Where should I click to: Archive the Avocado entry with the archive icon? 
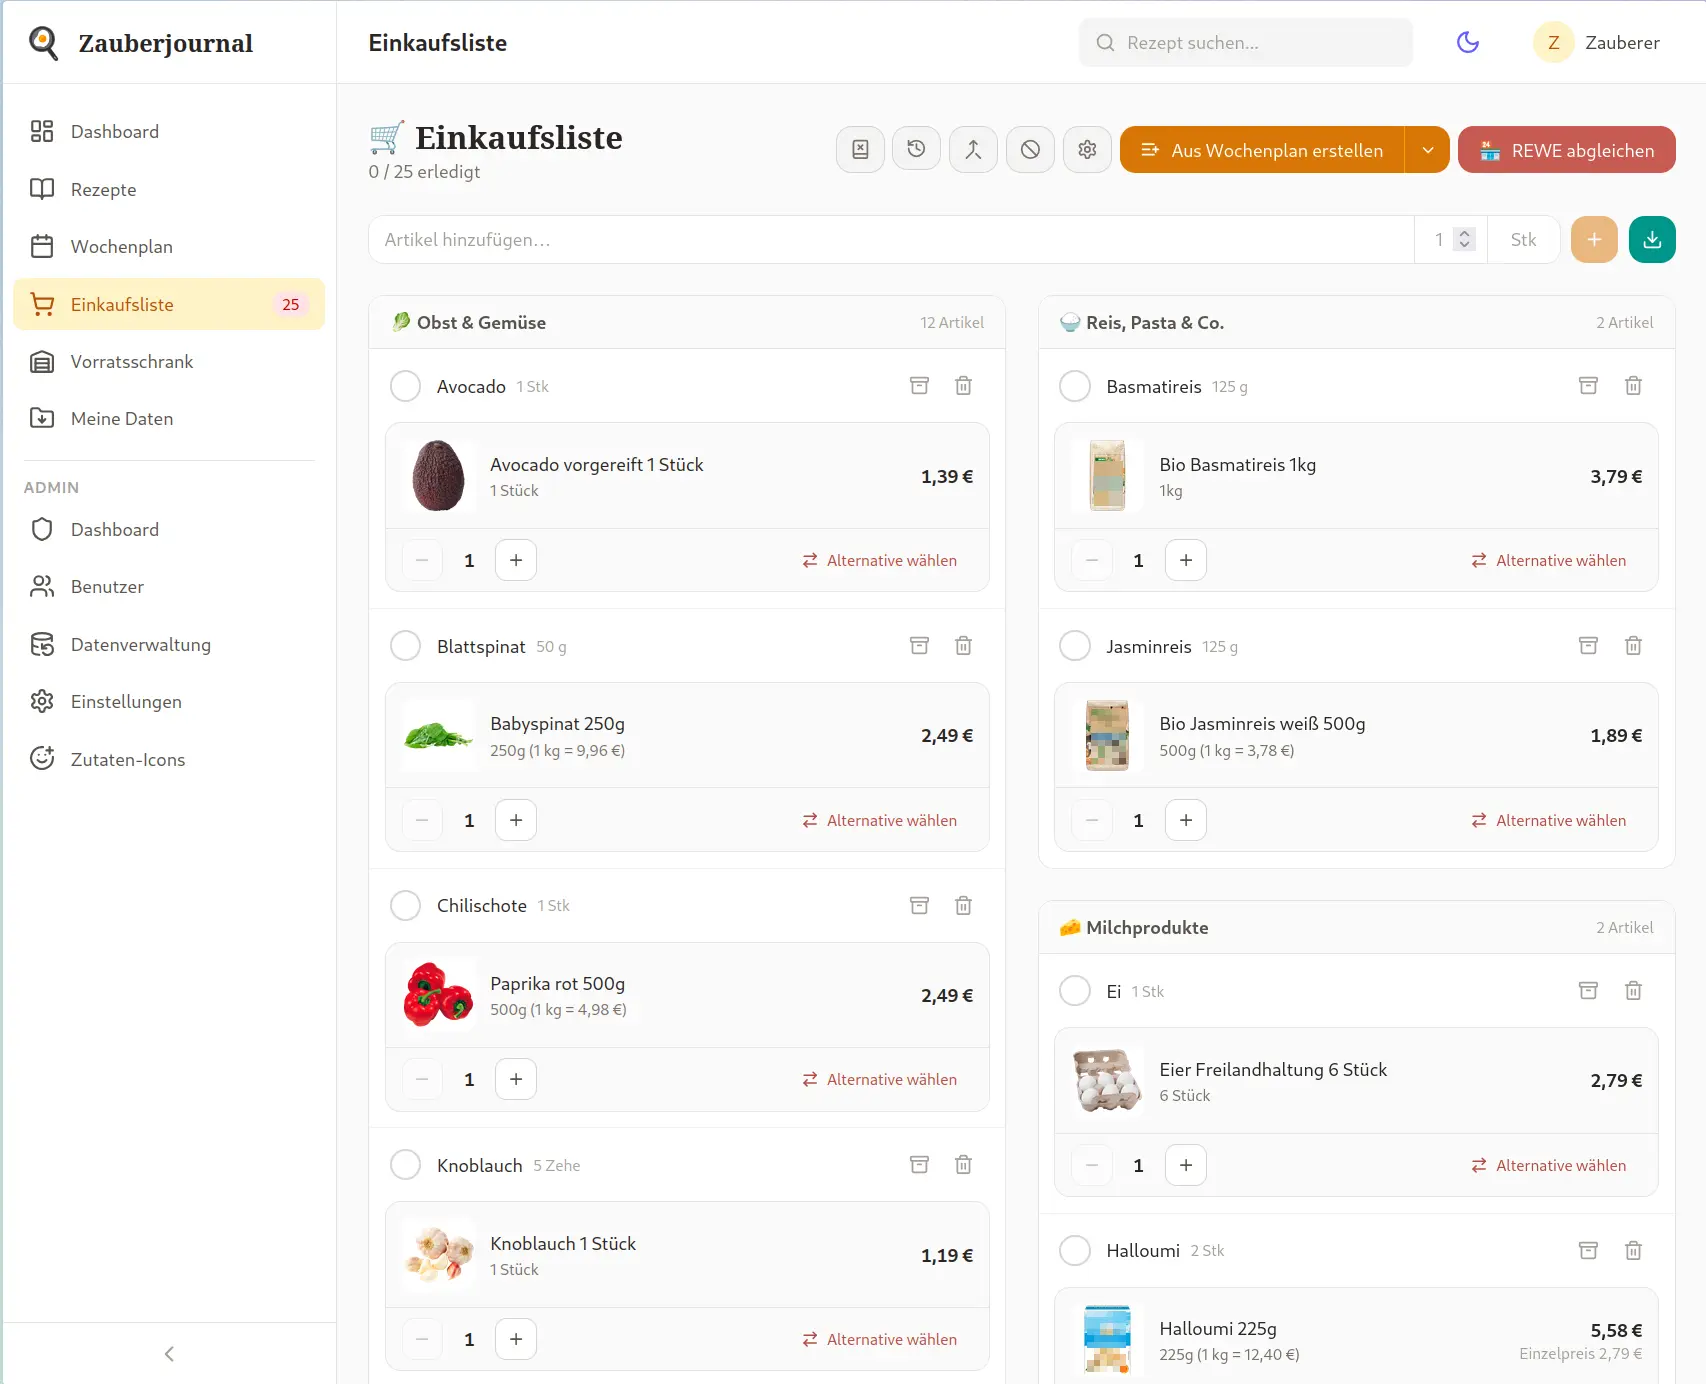tap(919, 385)
